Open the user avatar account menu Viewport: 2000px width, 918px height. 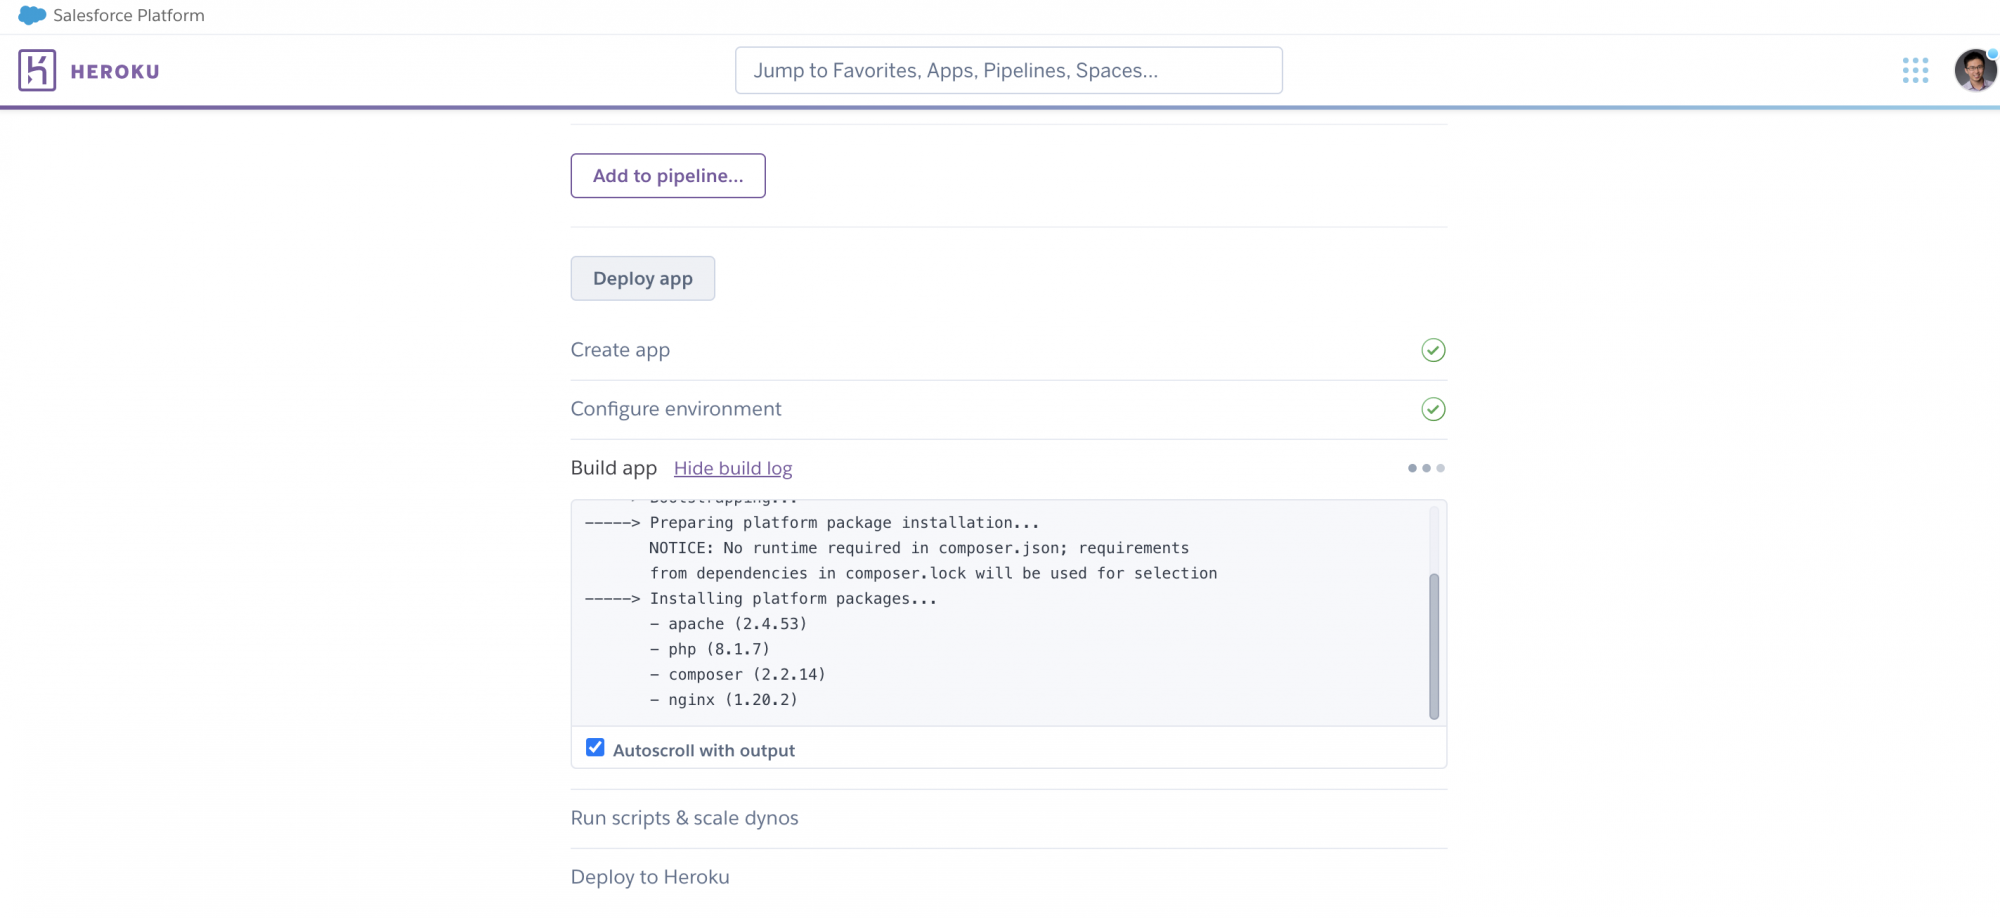point(1975,70)
